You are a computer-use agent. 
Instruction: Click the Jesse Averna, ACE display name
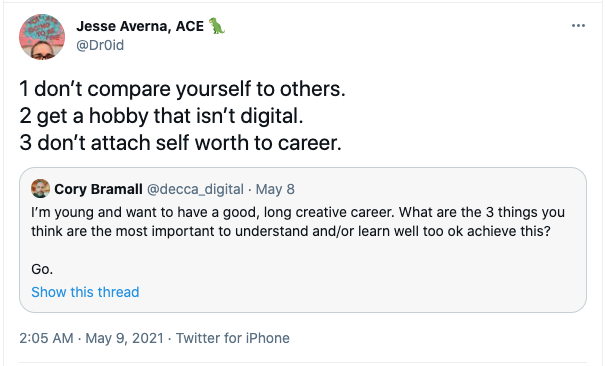tap(140, 26)
